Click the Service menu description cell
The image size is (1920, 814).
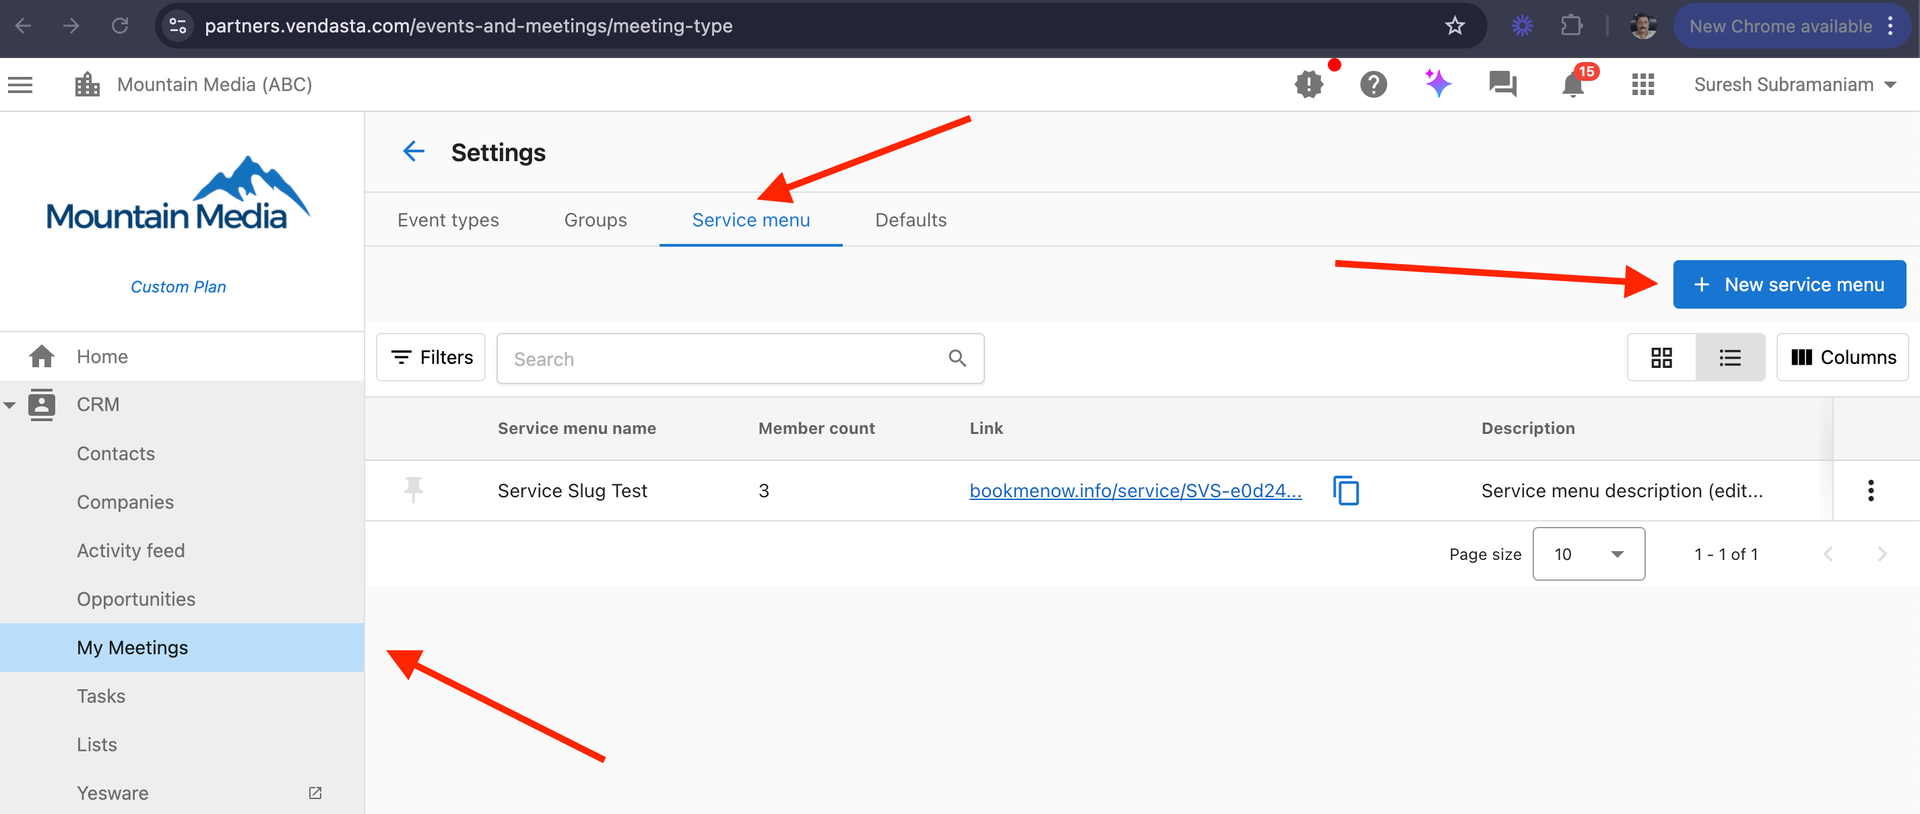1622,490
